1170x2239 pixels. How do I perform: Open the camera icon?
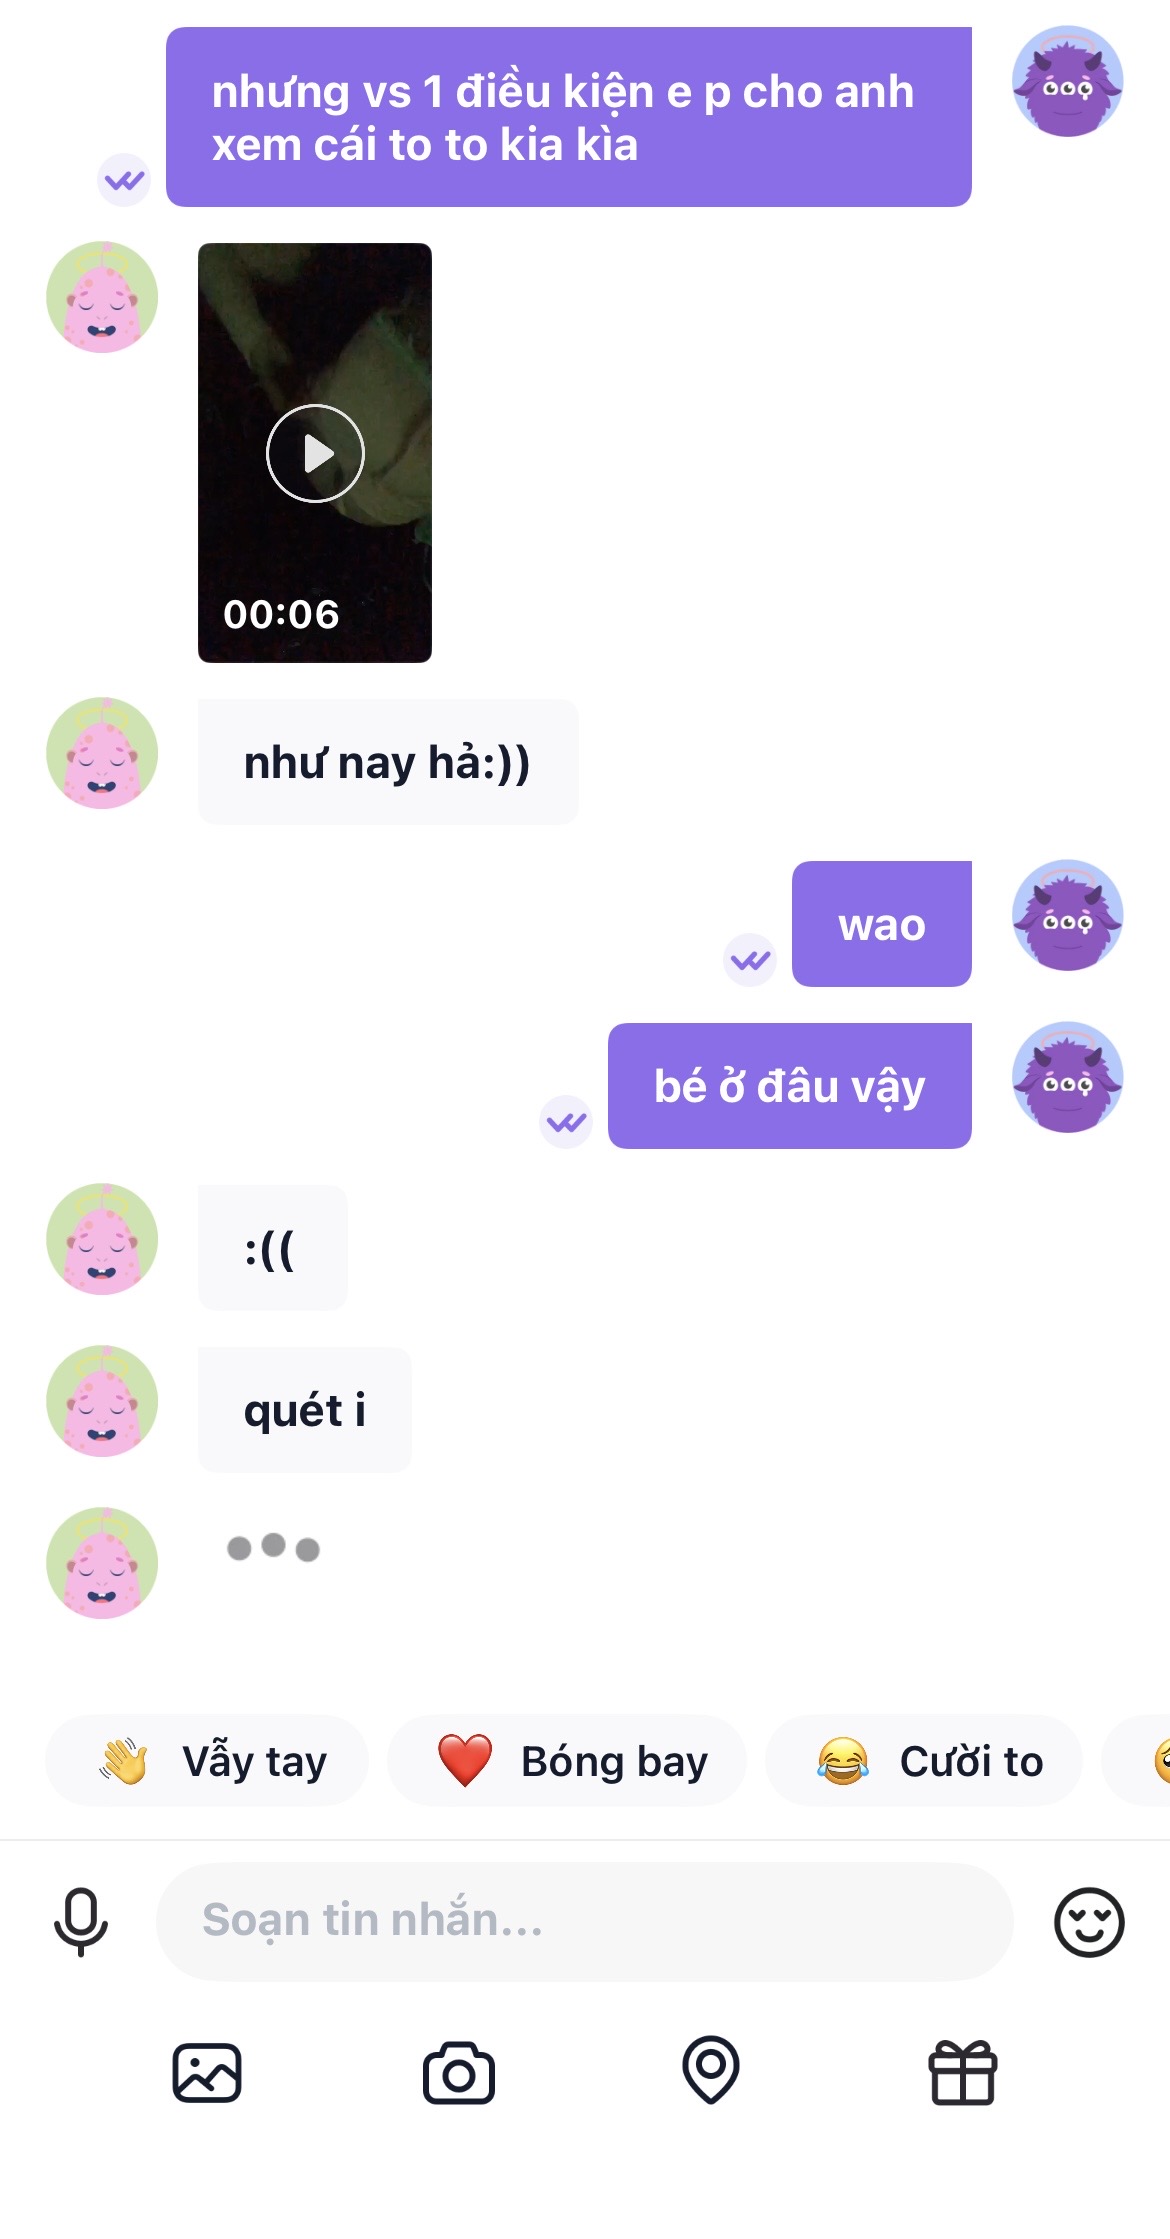coord(459,2074)
